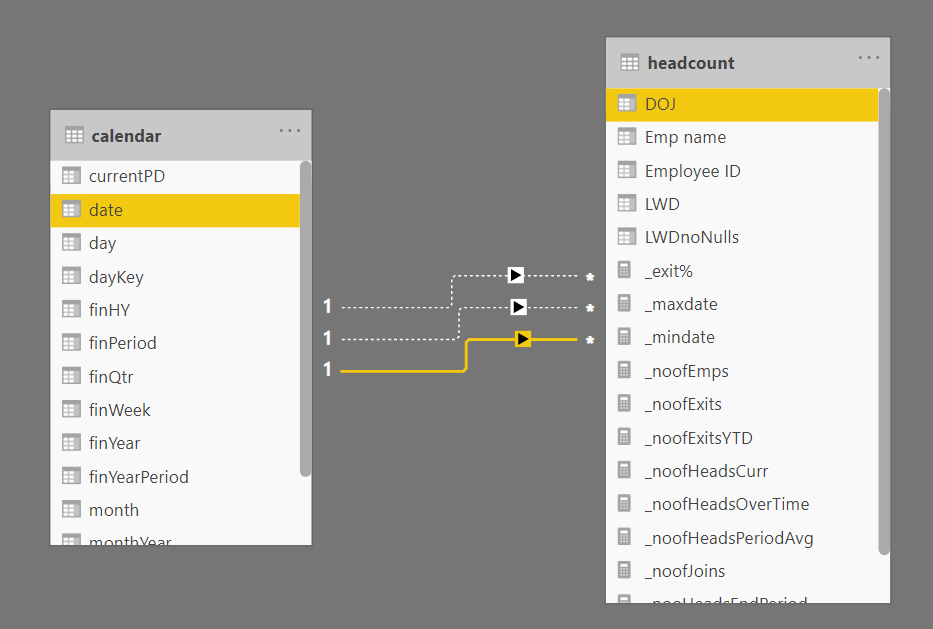Select the LWD field in headcount
Image resolution: width=933 pixels, height=629 pixels.
[x=742, y=204]
